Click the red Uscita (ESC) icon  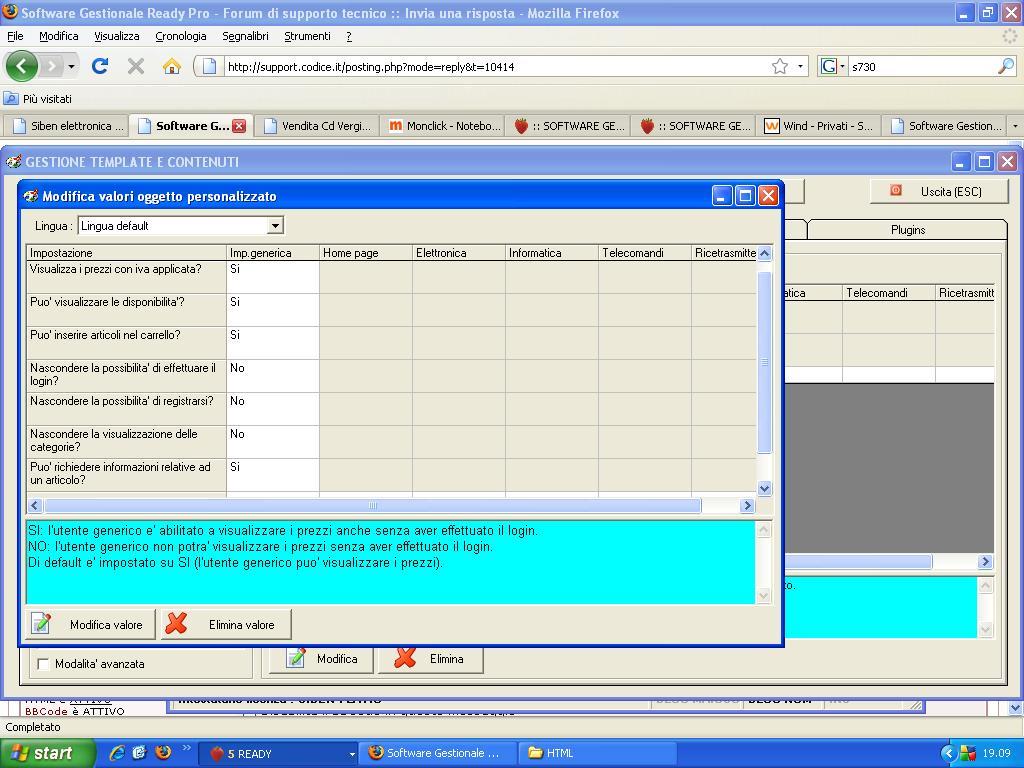(896, 190)
